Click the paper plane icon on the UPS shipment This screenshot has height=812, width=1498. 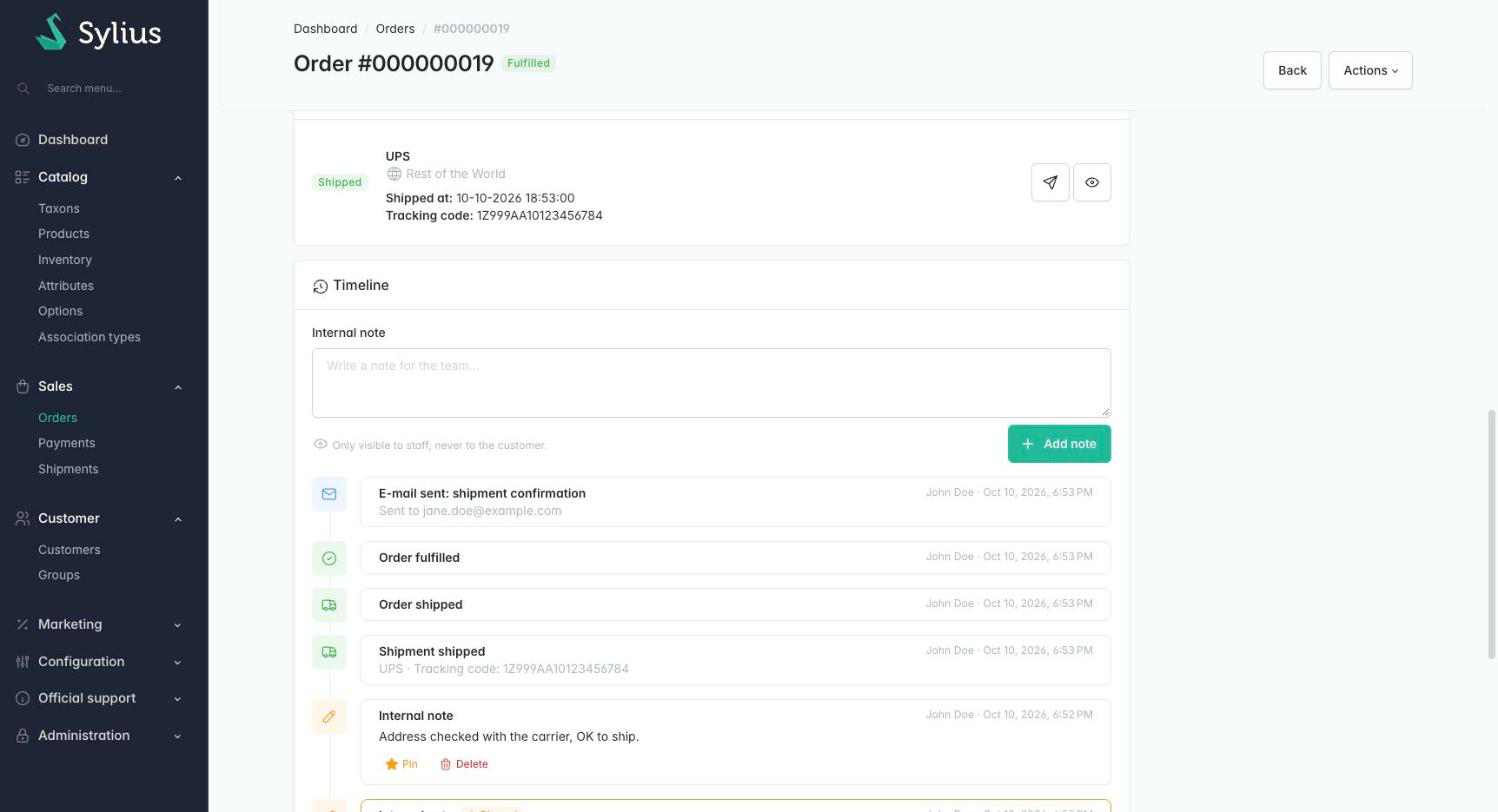[x=1050, y=183]
